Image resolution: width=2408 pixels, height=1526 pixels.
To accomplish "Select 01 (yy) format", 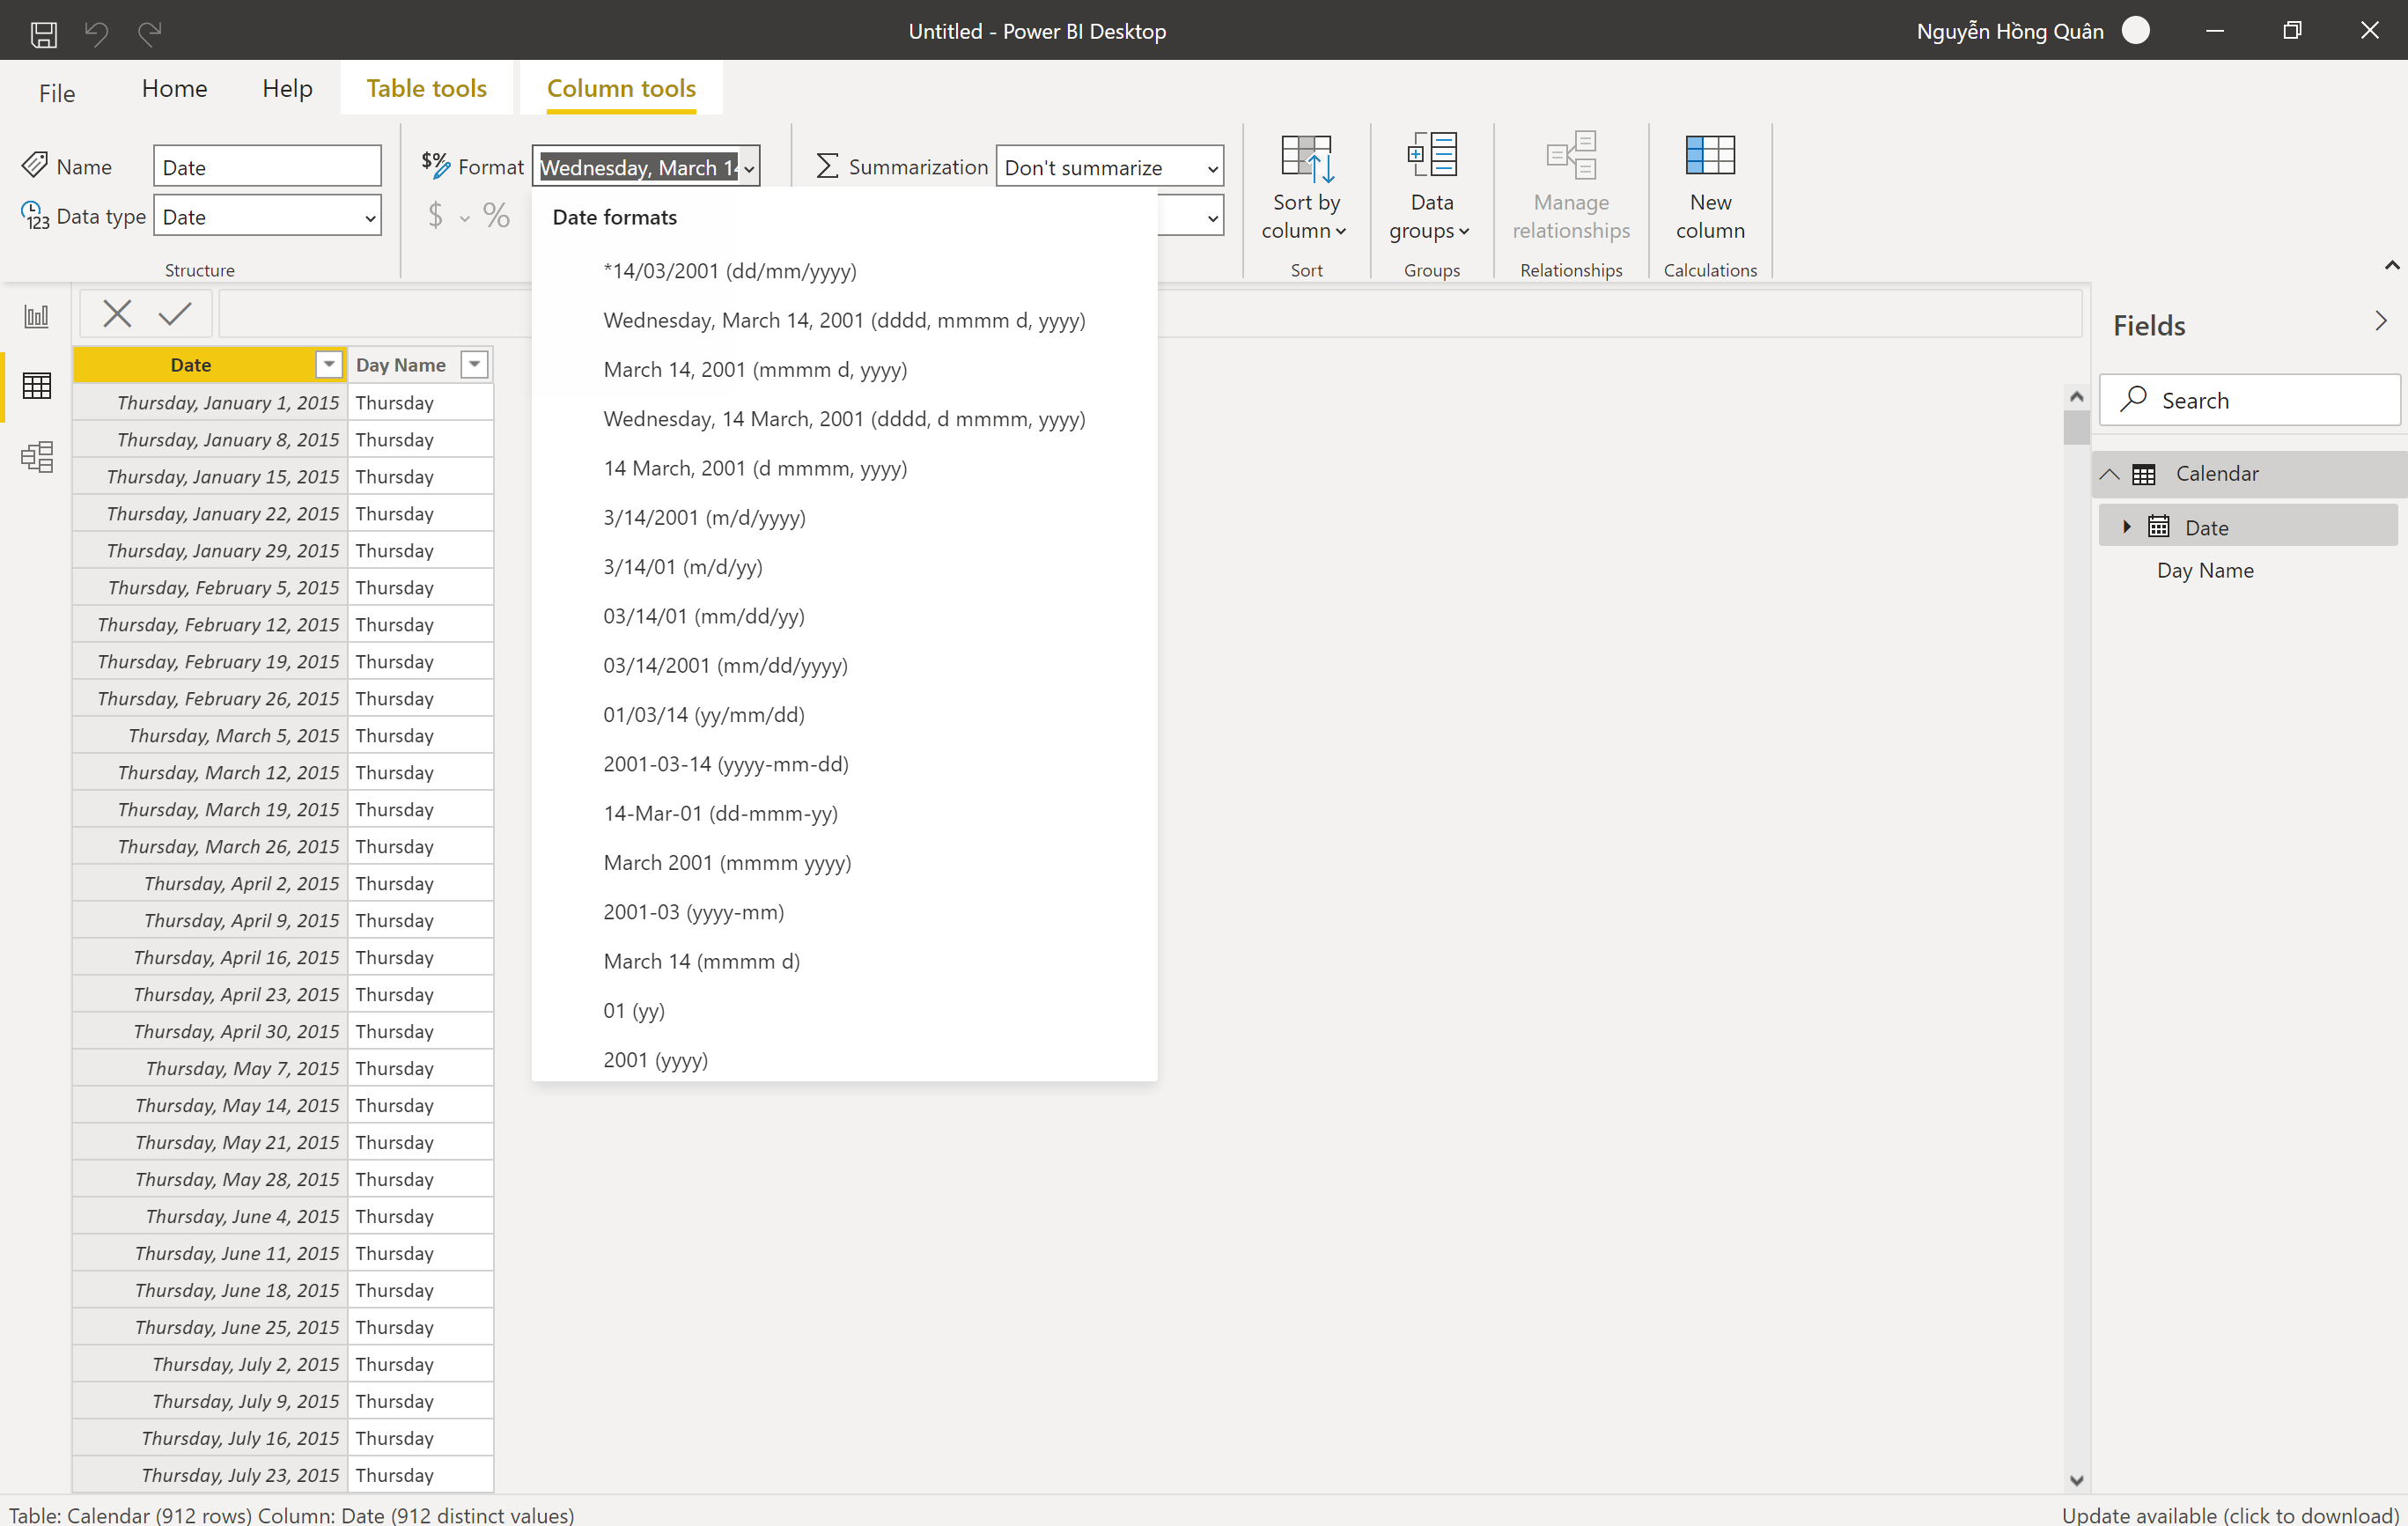I will click(844, 1011).
